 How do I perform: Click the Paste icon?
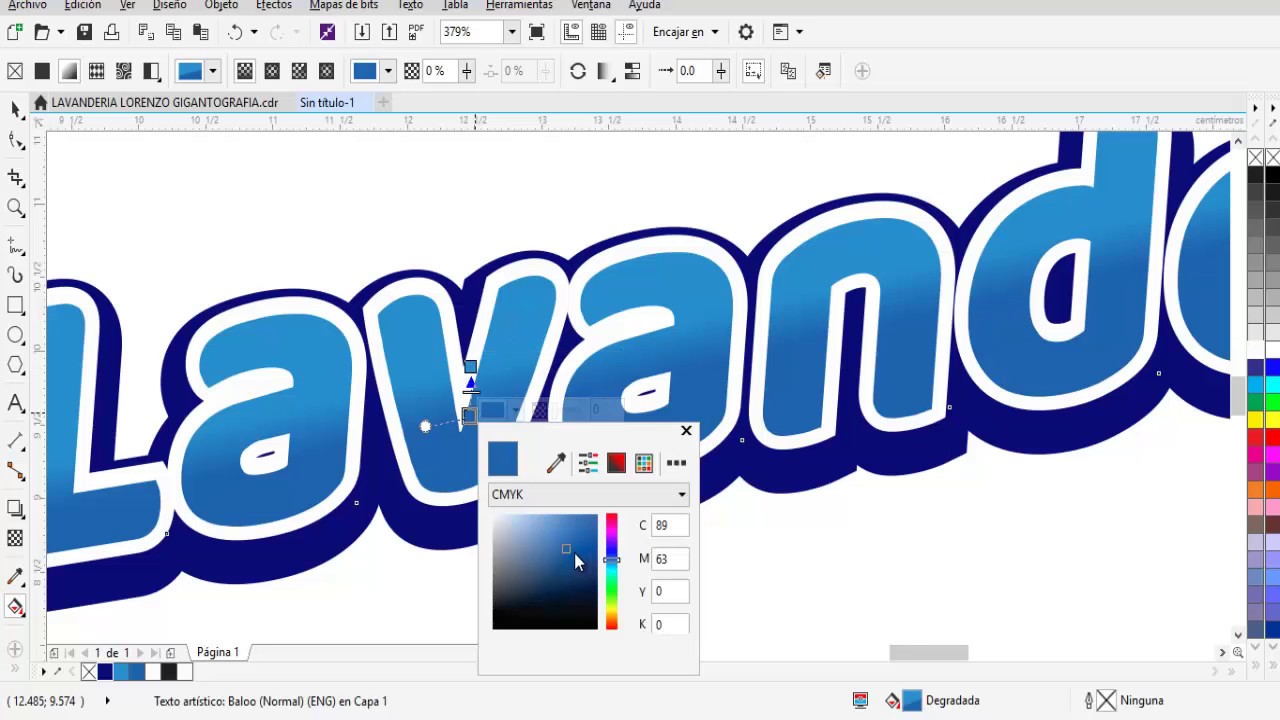coord(201,32)
